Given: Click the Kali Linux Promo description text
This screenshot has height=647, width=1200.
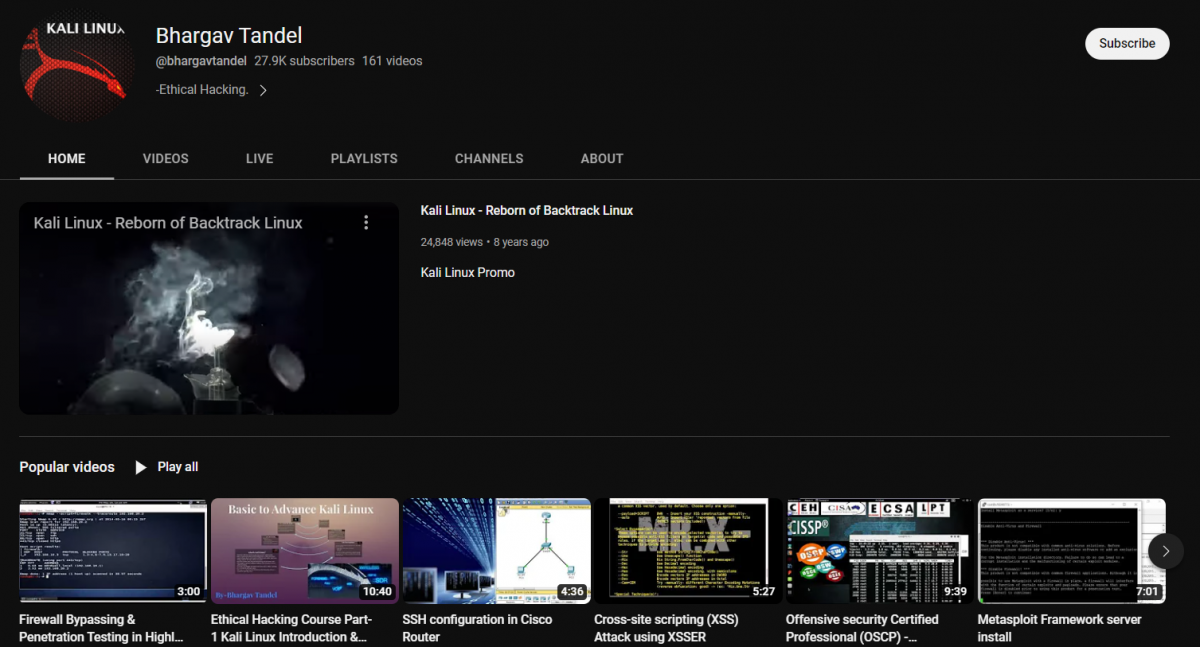Looking at the screenshot, I should 468,272.
